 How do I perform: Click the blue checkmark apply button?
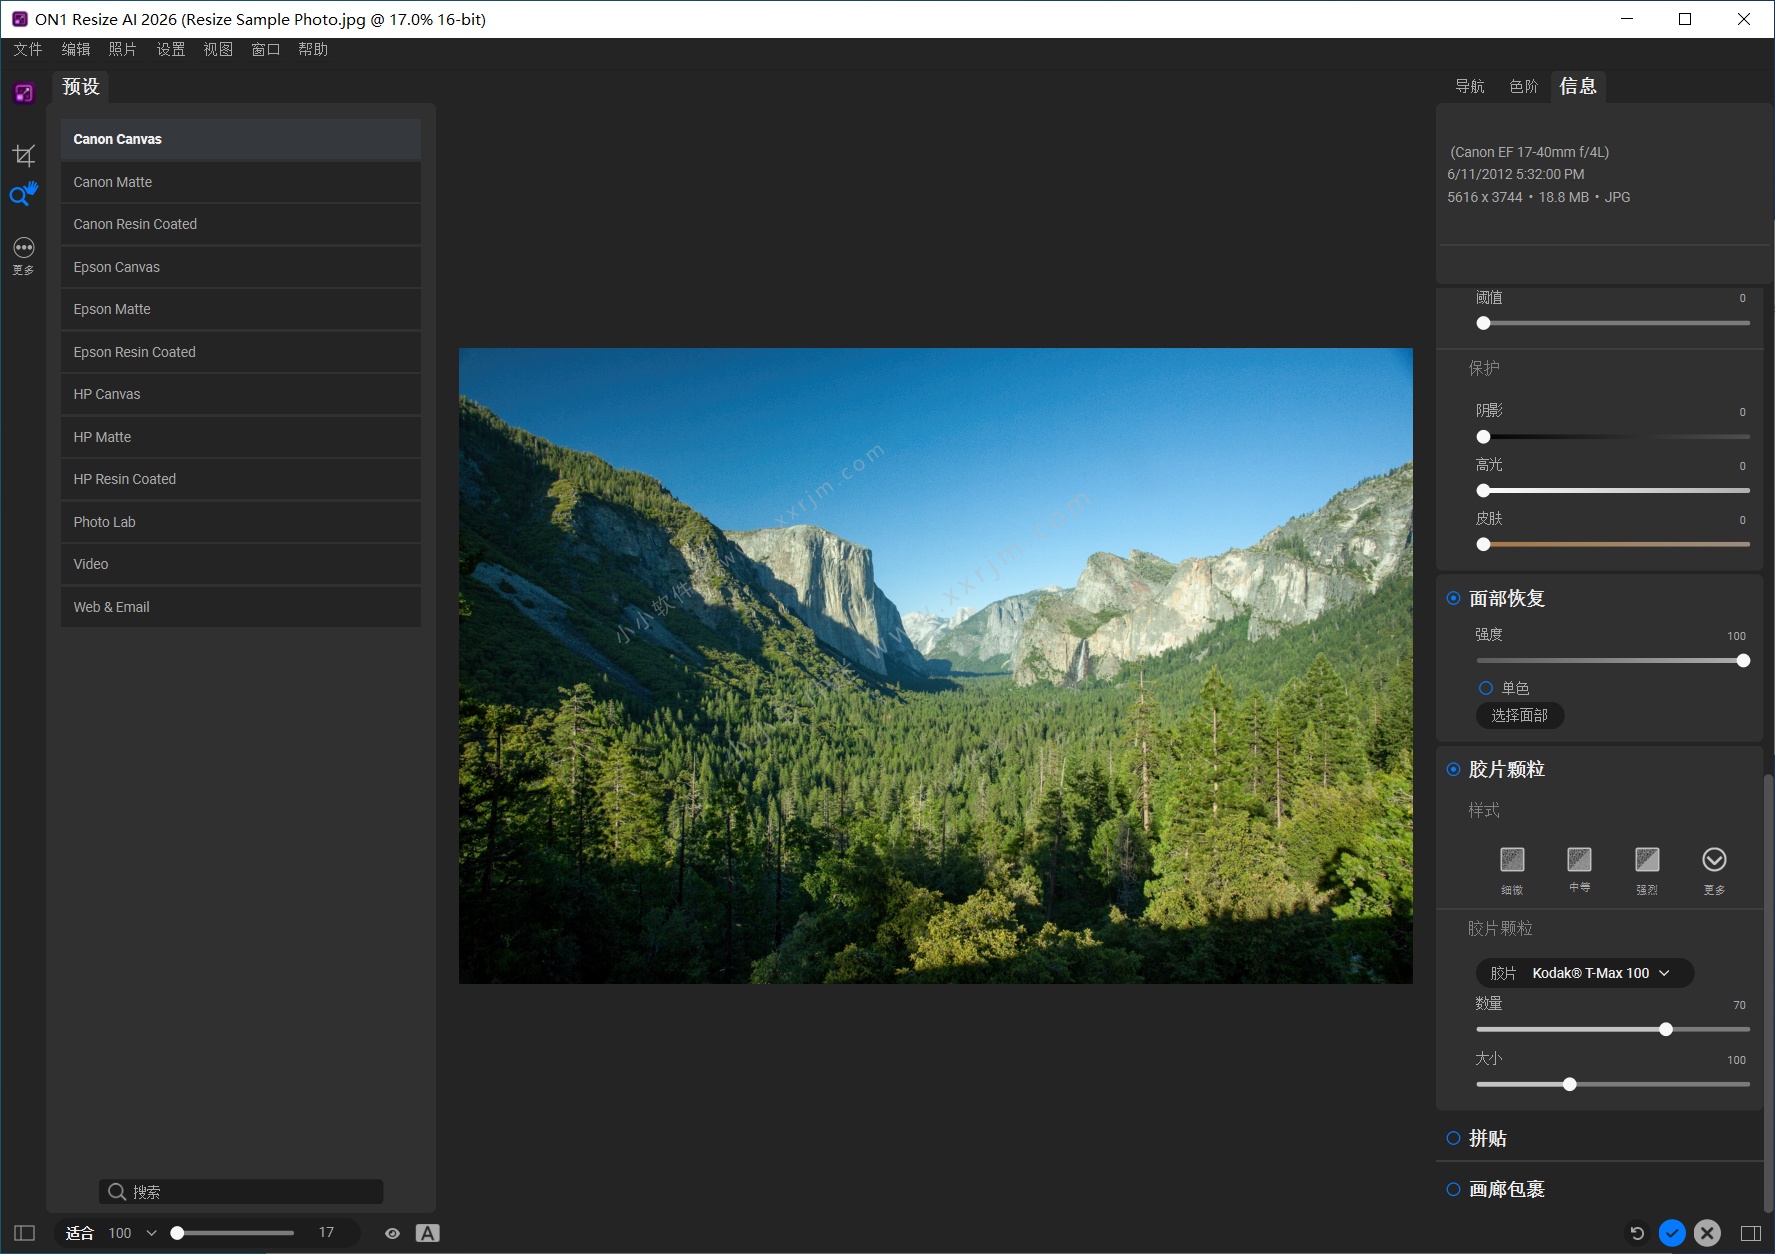[x=1672, y=1233]
